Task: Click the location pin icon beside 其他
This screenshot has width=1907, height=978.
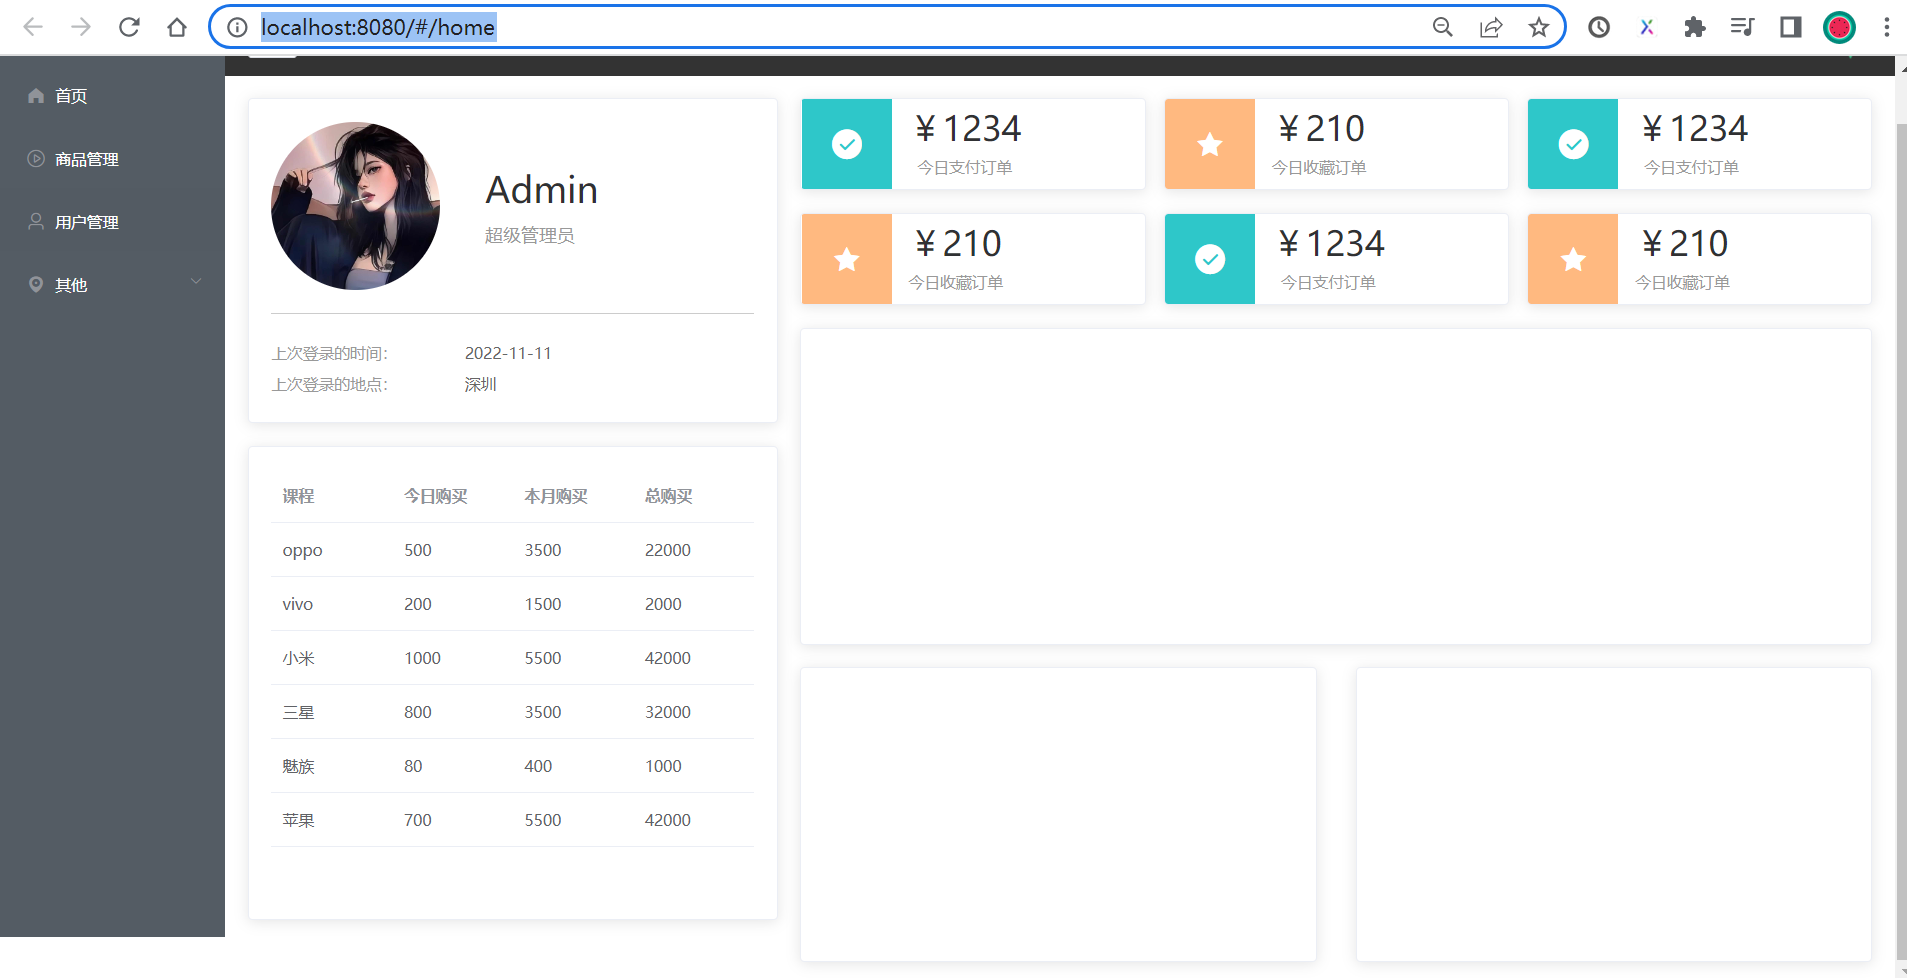Action: [x=36, y=285]
